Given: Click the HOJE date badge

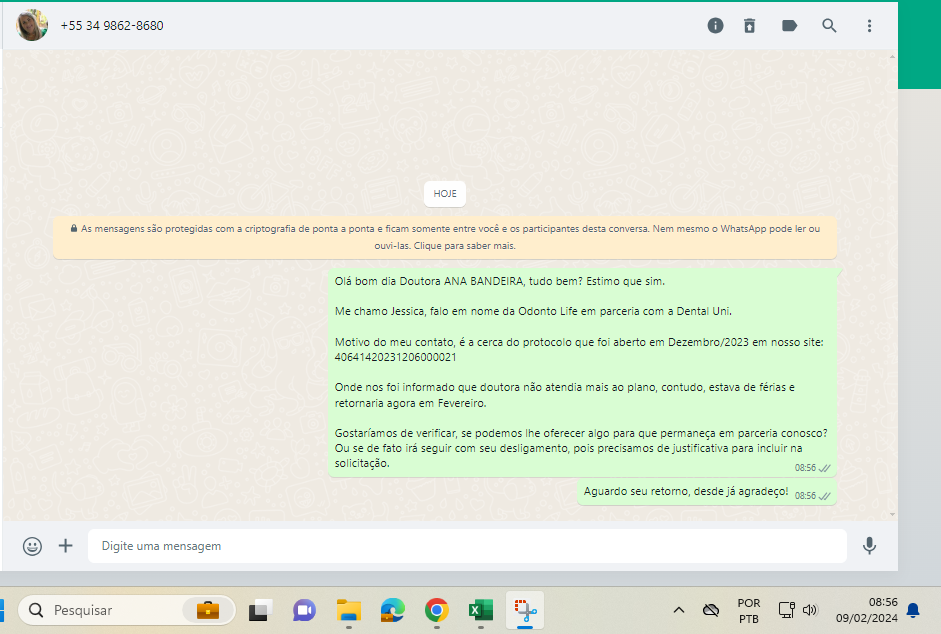Looking at the screenshot, I should click(445, 193).
